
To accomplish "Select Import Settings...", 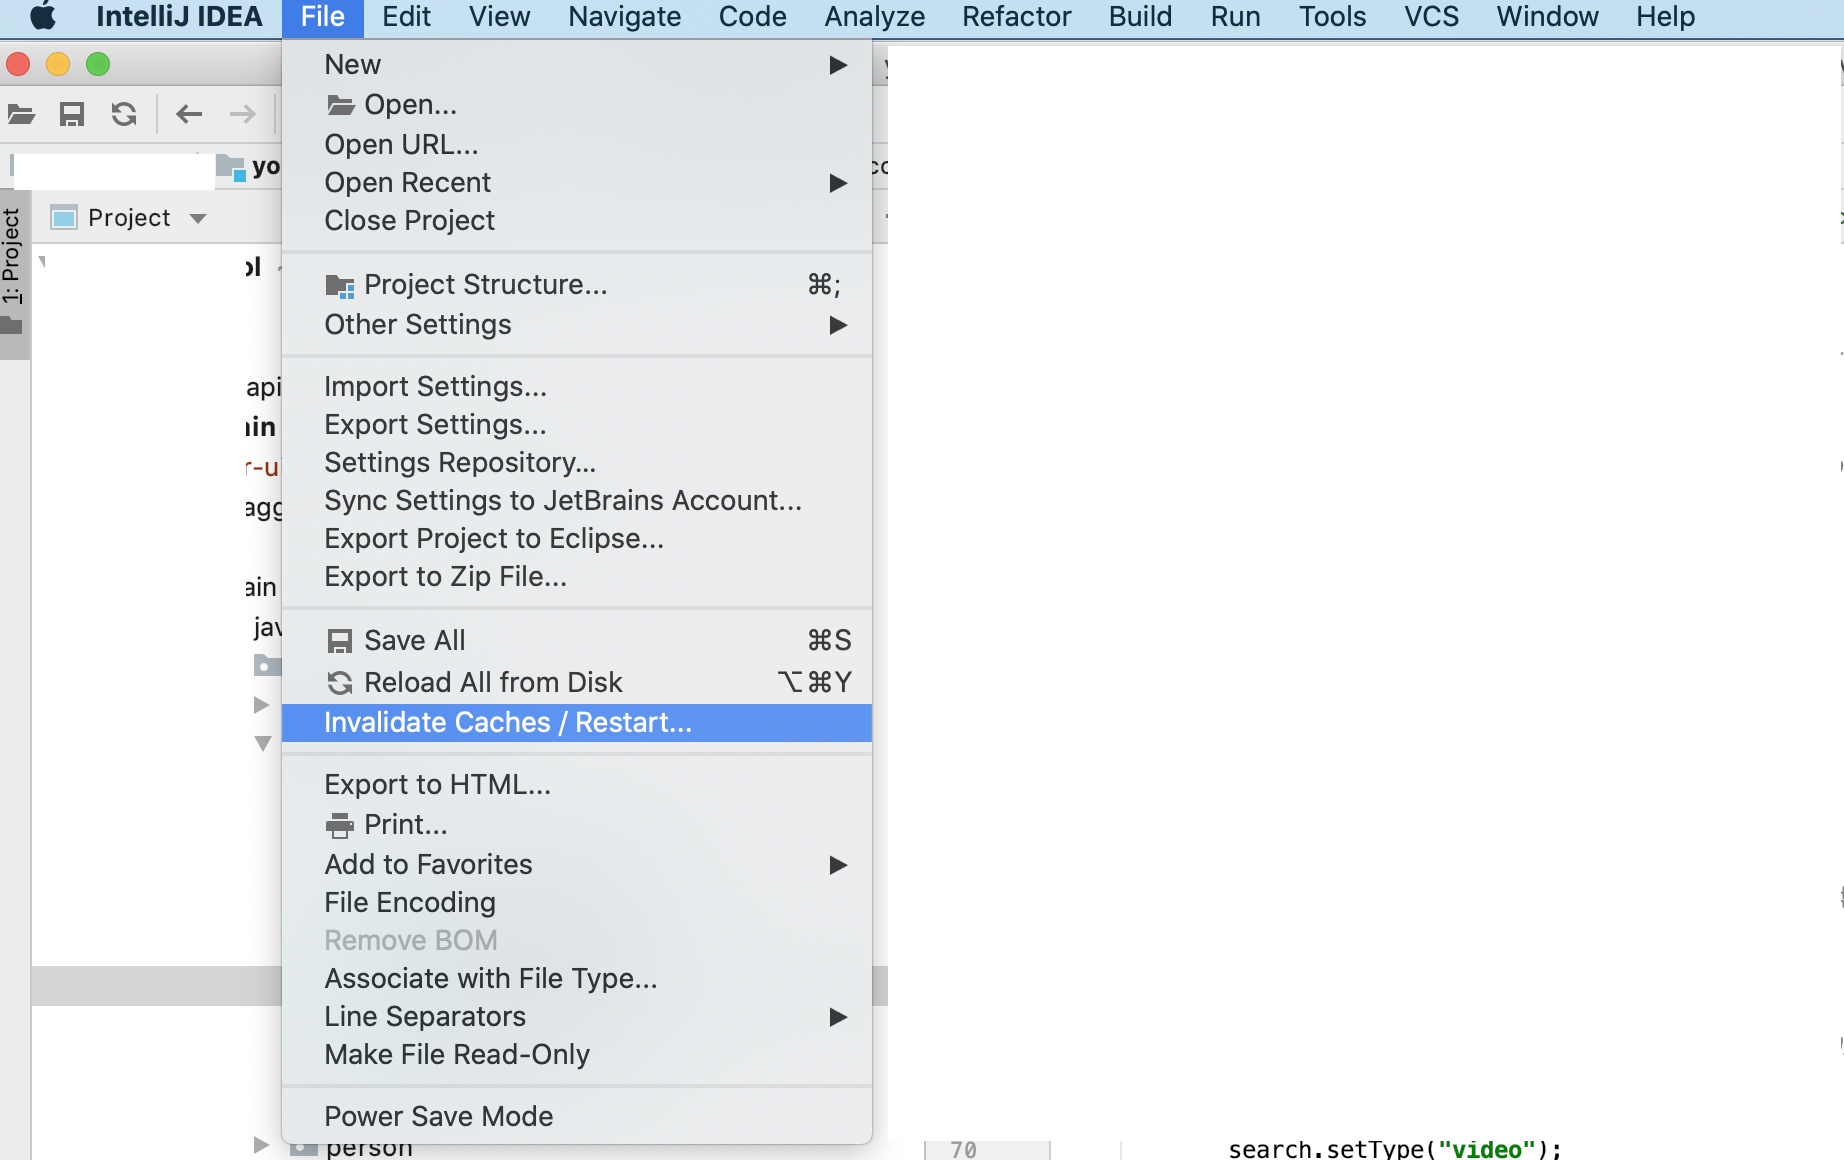I will coord(577,387).
